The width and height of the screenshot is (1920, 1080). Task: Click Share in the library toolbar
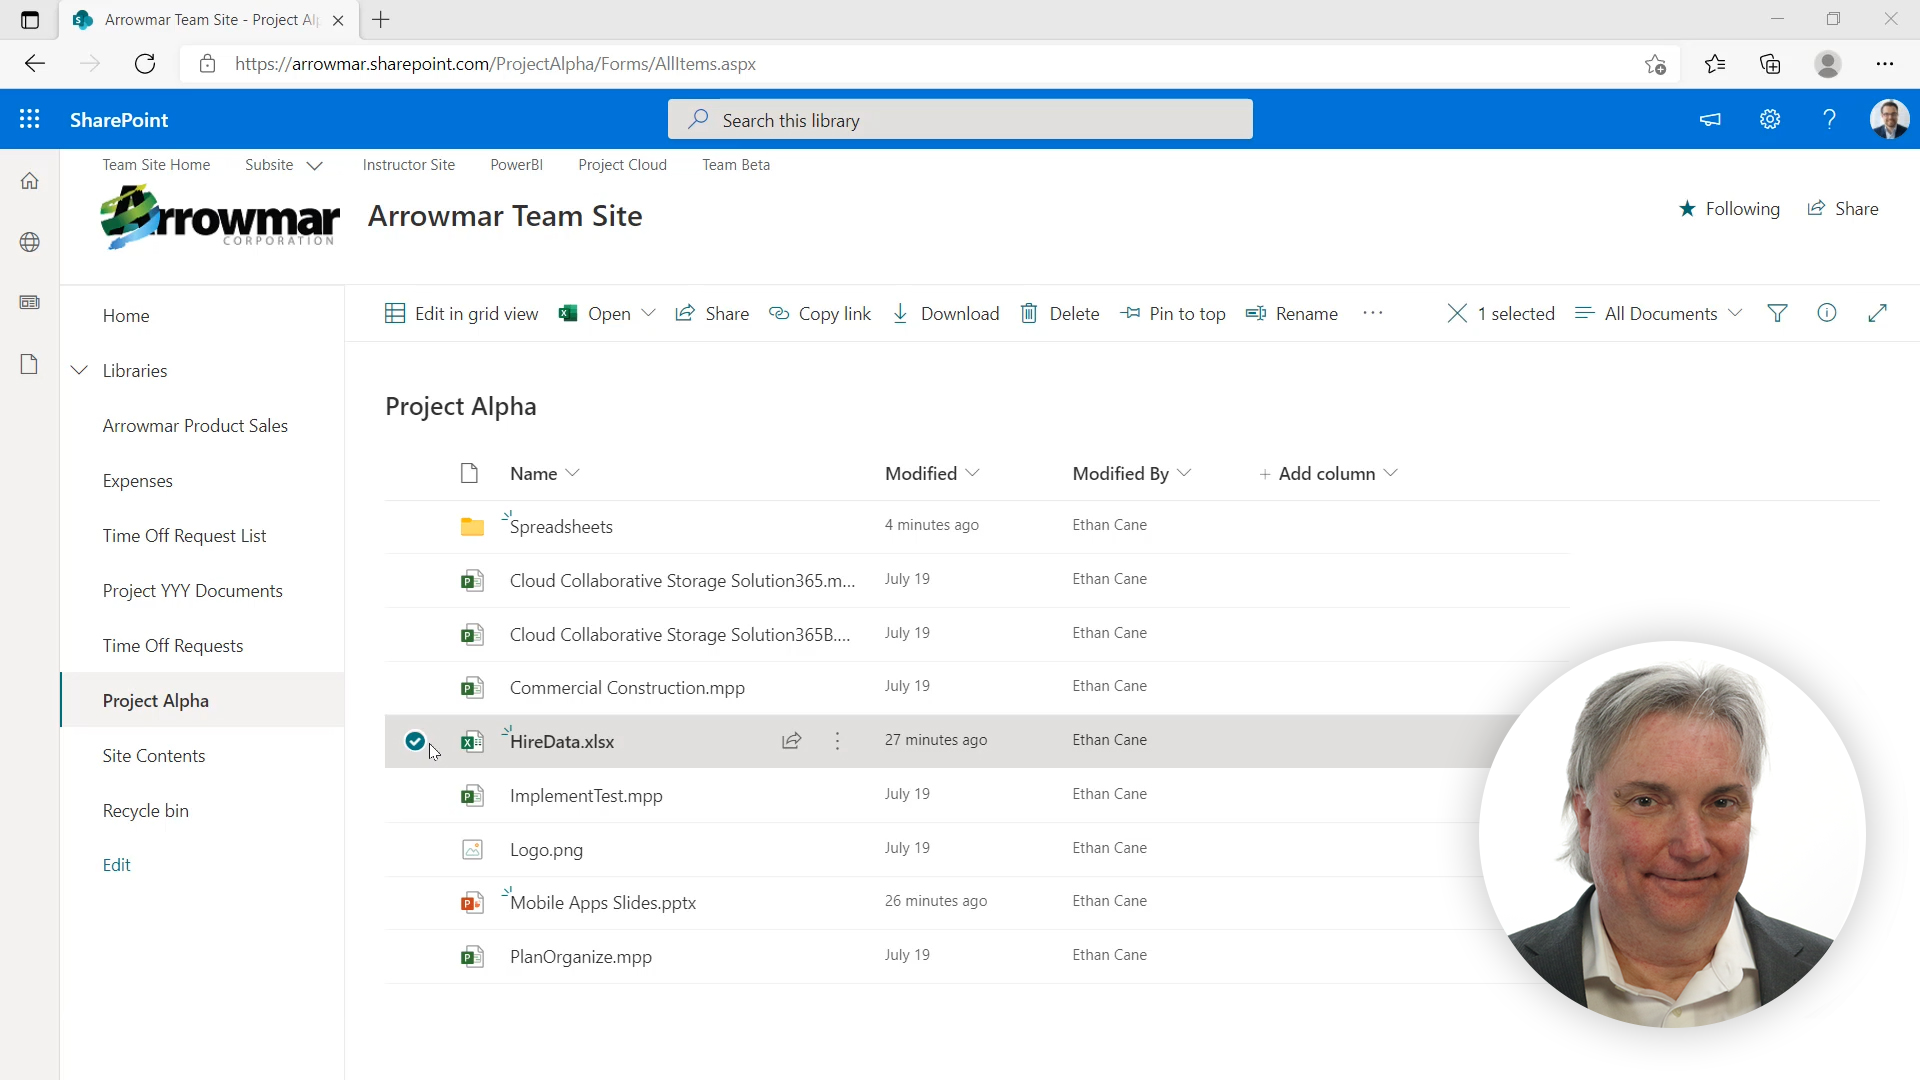tap(712, 313)
